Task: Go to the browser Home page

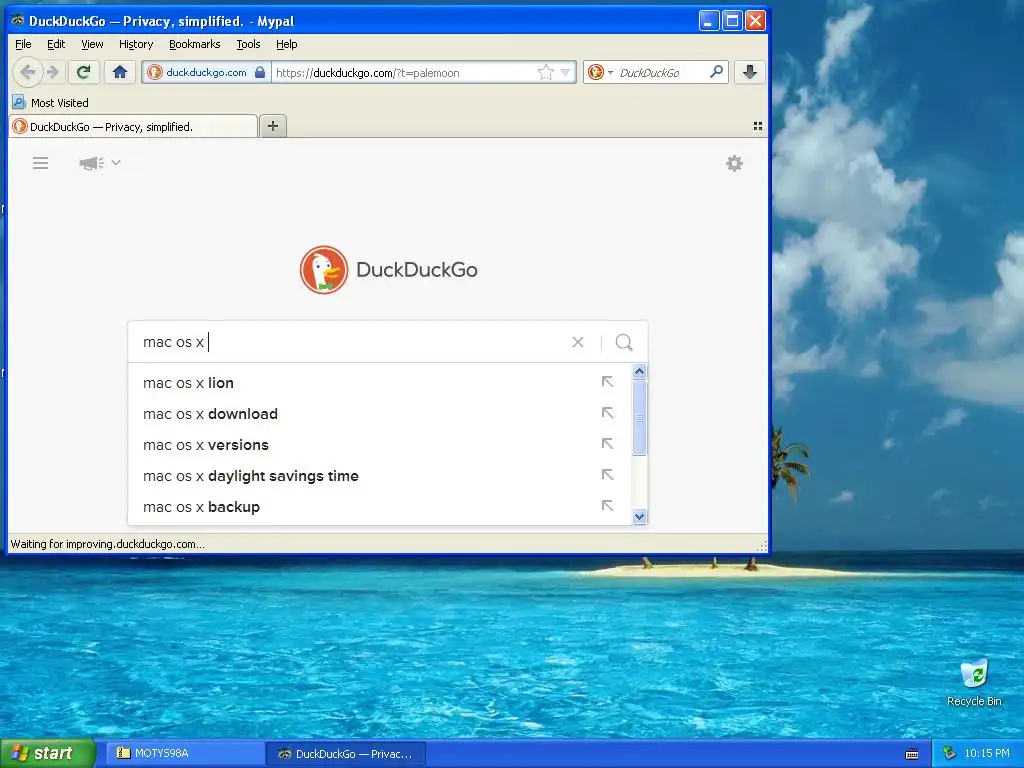Action: tap(120, 72)
